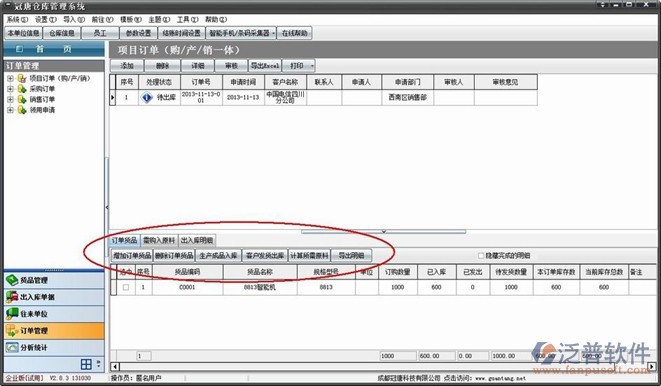
Task: Switch to the 出入库明细 tab
Action: [197, 240]
